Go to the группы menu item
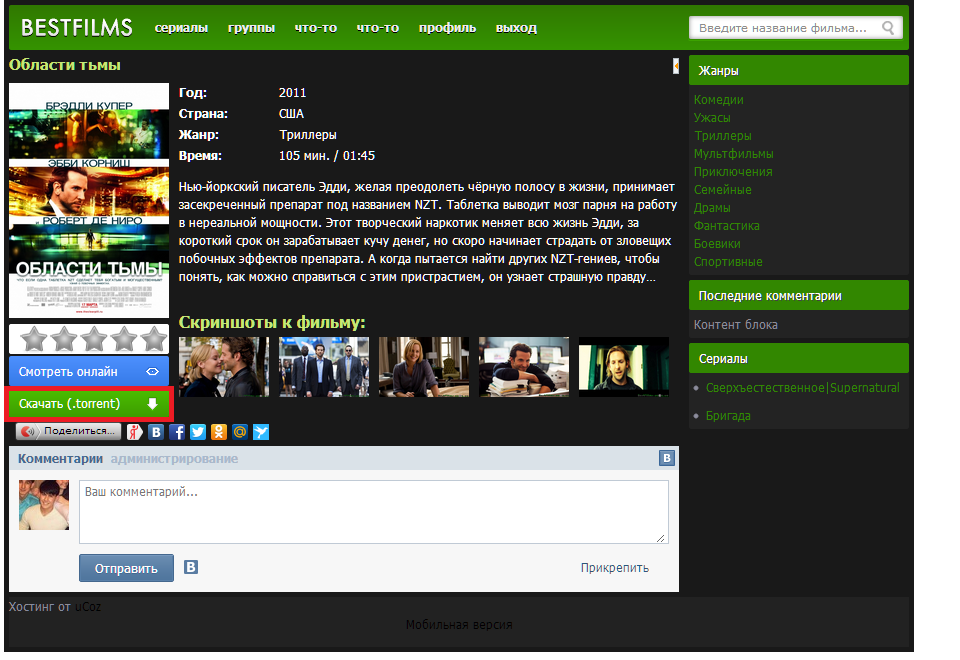This screenshot has height=660, width=960. [x=251, y=28]
